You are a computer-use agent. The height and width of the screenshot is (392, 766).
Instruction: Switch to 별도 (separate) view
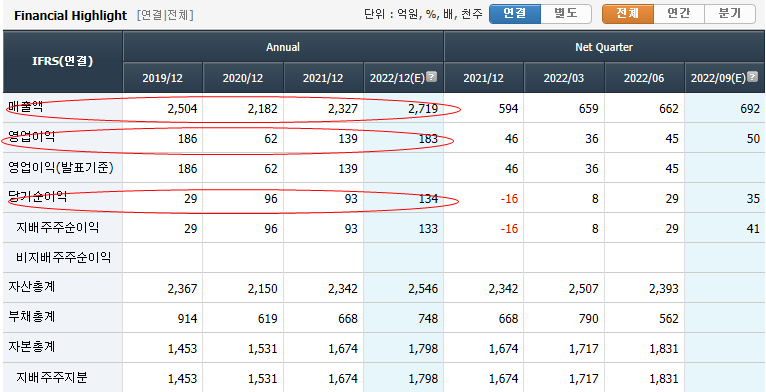click(566, 14)
